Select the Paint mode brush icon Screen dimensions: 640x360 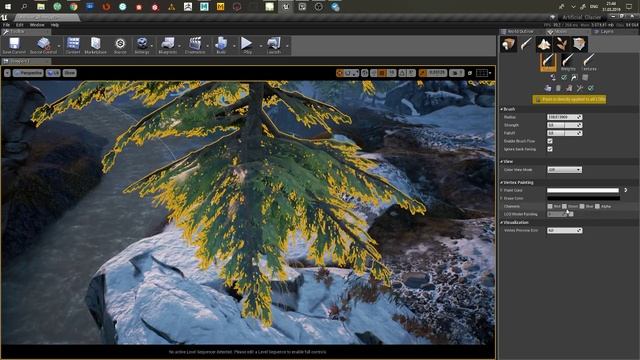point(526,44)
